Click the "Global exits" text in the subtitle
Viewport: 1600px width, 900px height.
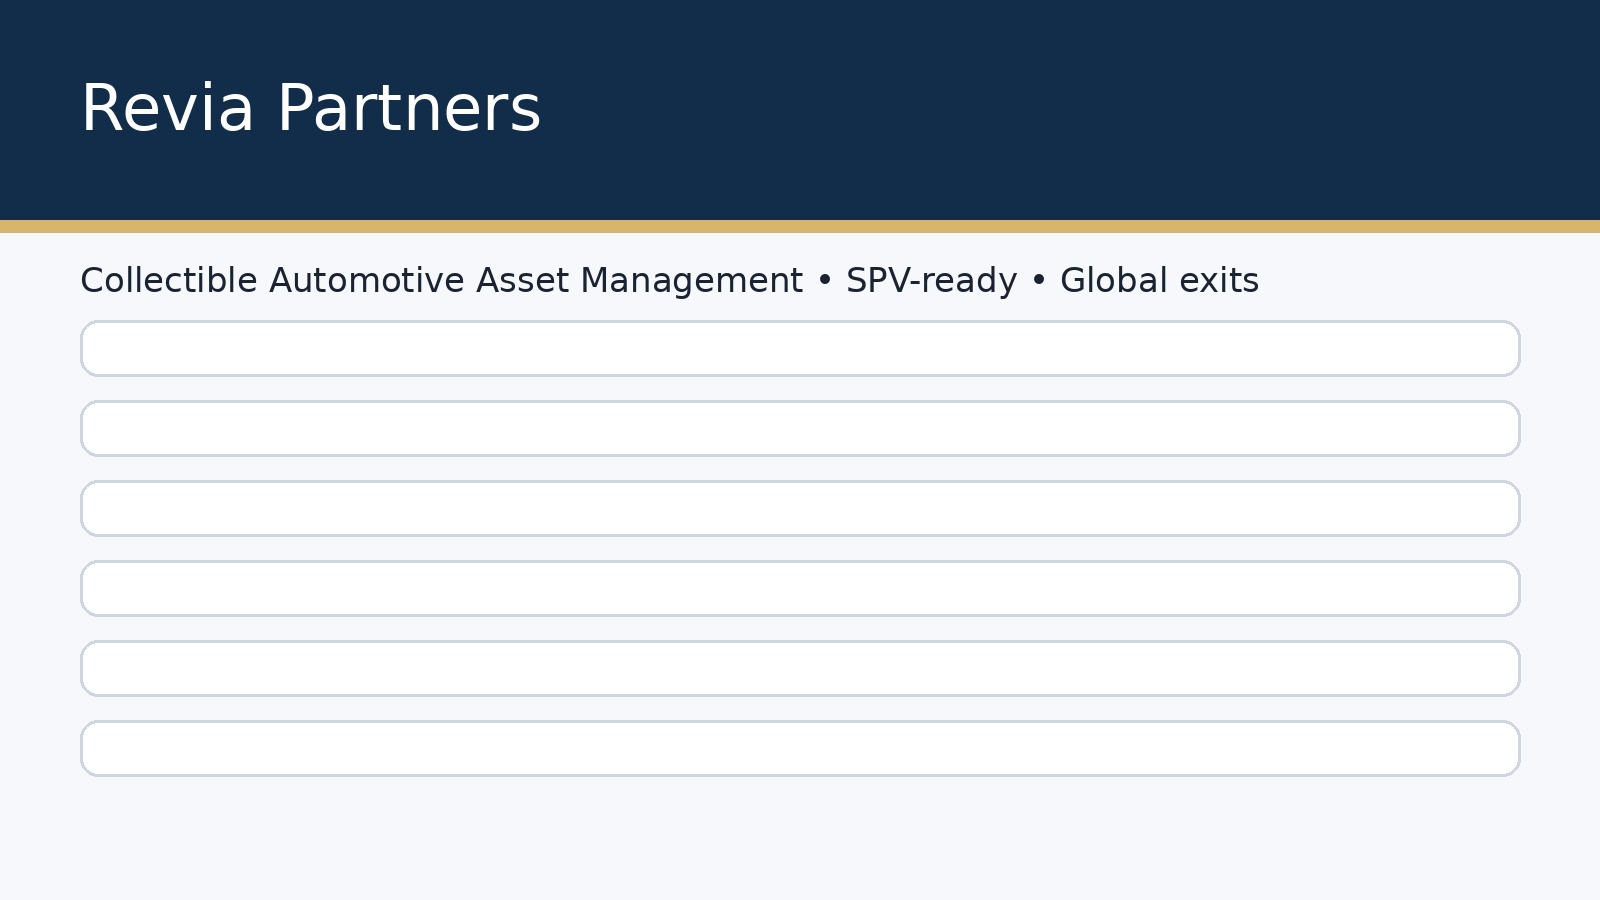pyautogui.click(x=1159, y=281)
